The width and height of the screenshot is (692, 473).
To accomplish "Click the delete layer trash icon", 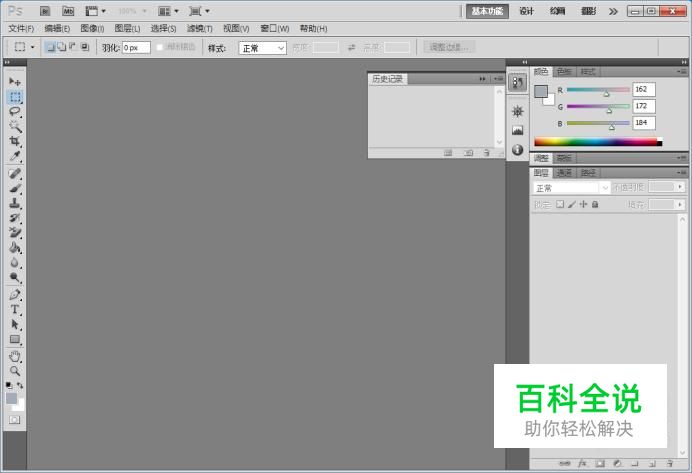I will [x=670, y=463].
